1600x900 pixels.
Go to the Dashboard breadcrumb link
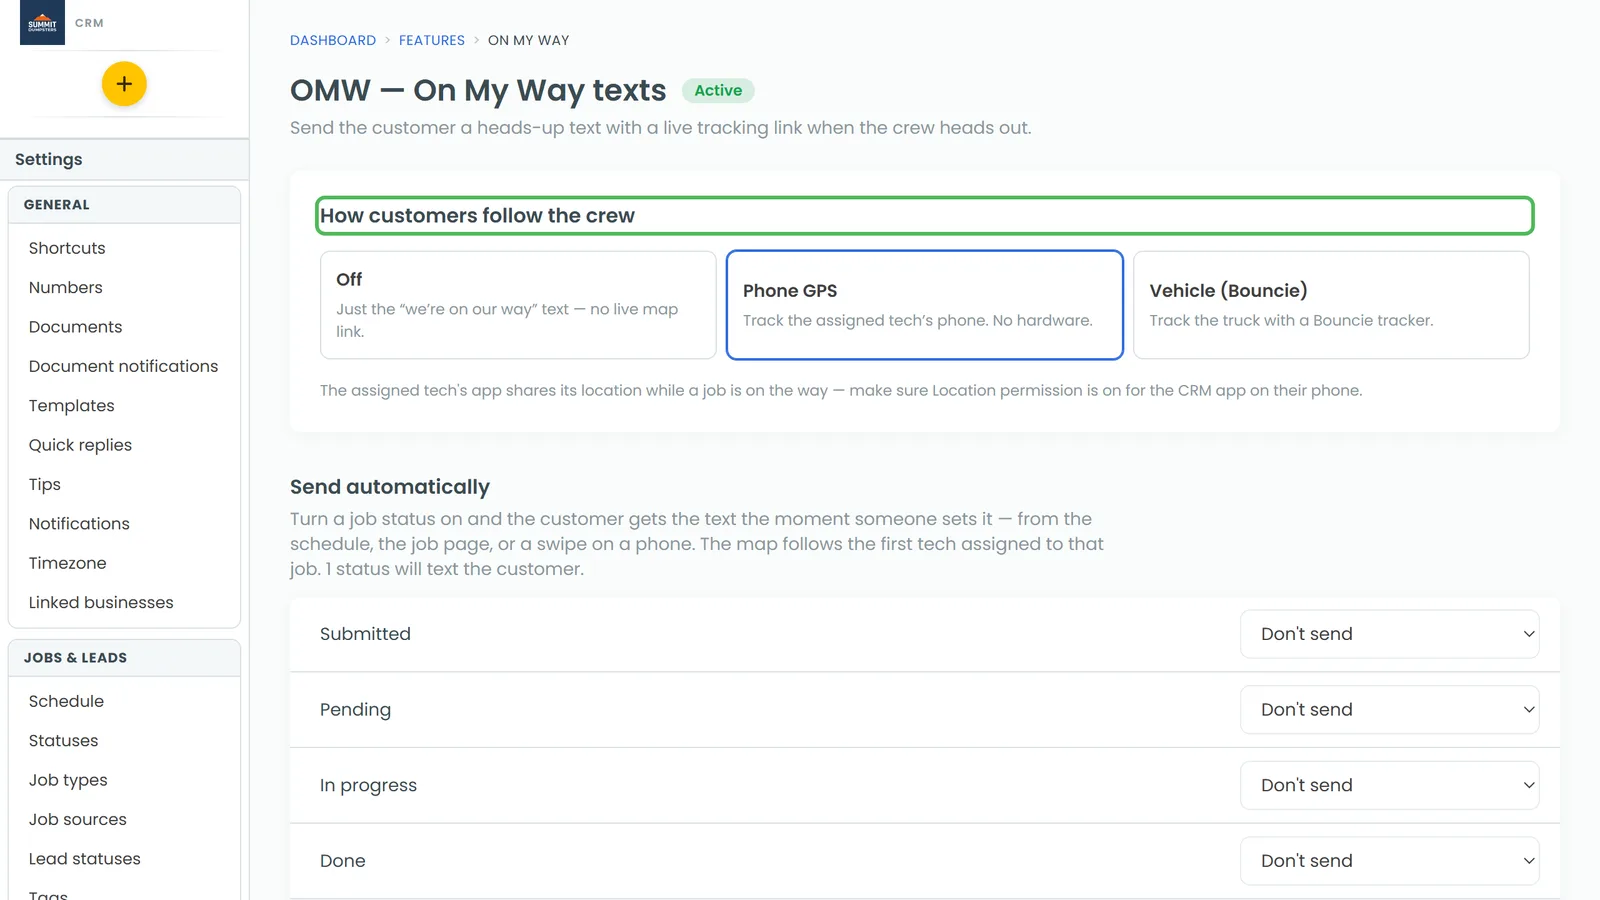(x=333, y=40)
